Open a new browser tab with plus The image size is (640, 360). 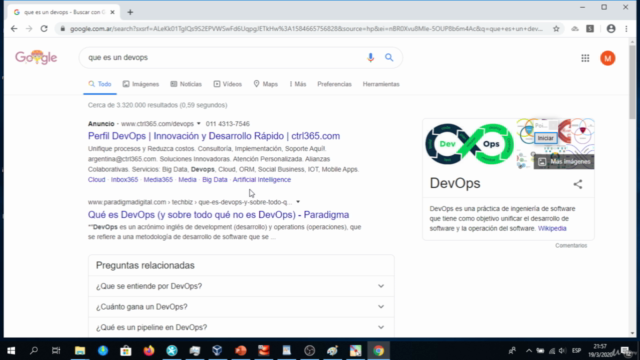[130, 12]
